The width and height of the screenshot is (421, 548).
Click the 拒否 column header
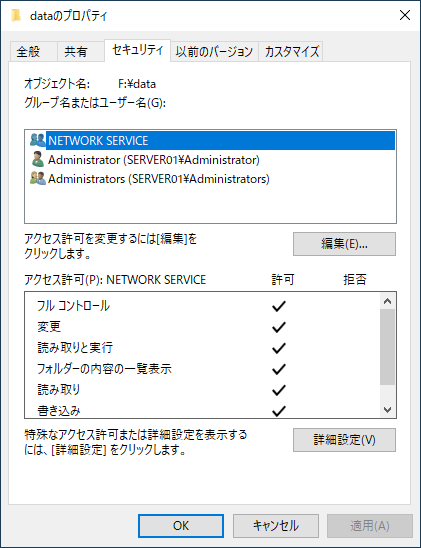(x=355, y=280)
